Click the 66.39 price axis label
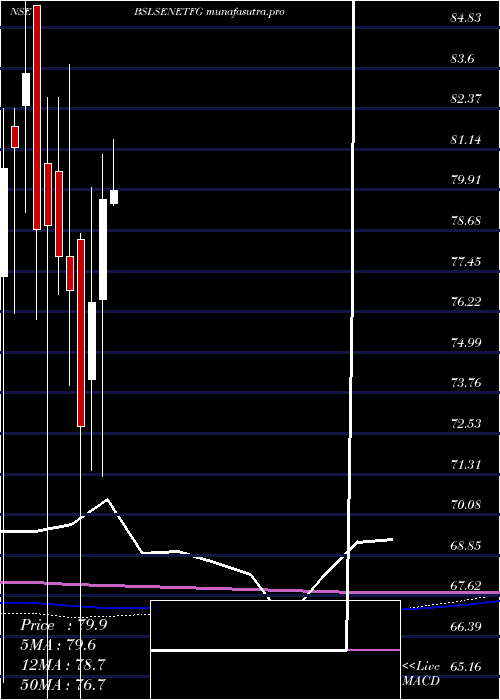 466,626
